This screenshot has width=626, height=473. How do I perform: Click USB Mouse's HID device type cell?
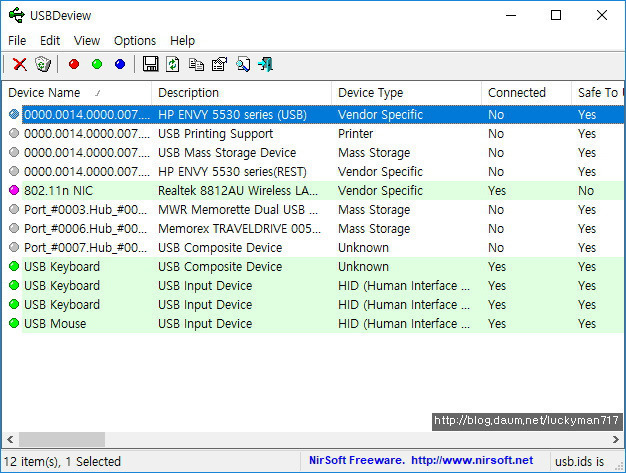404,323
